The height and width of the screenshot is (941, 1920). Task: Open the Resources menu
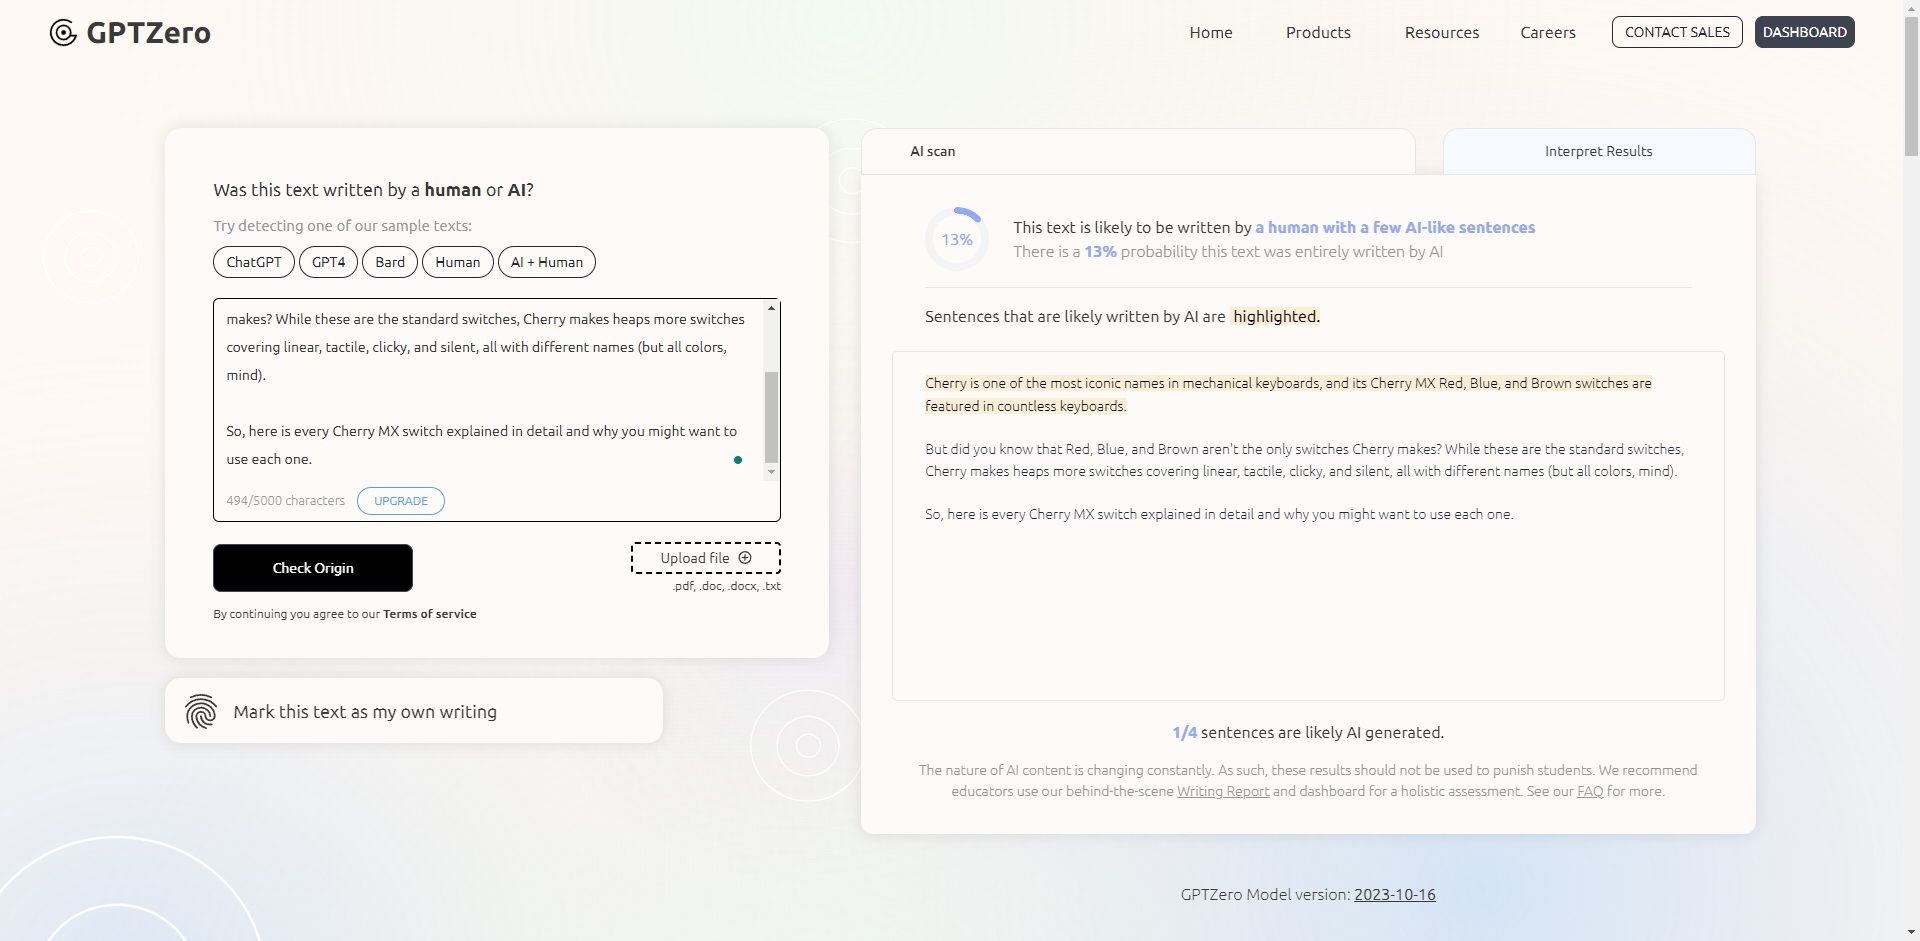point(1442,32)
